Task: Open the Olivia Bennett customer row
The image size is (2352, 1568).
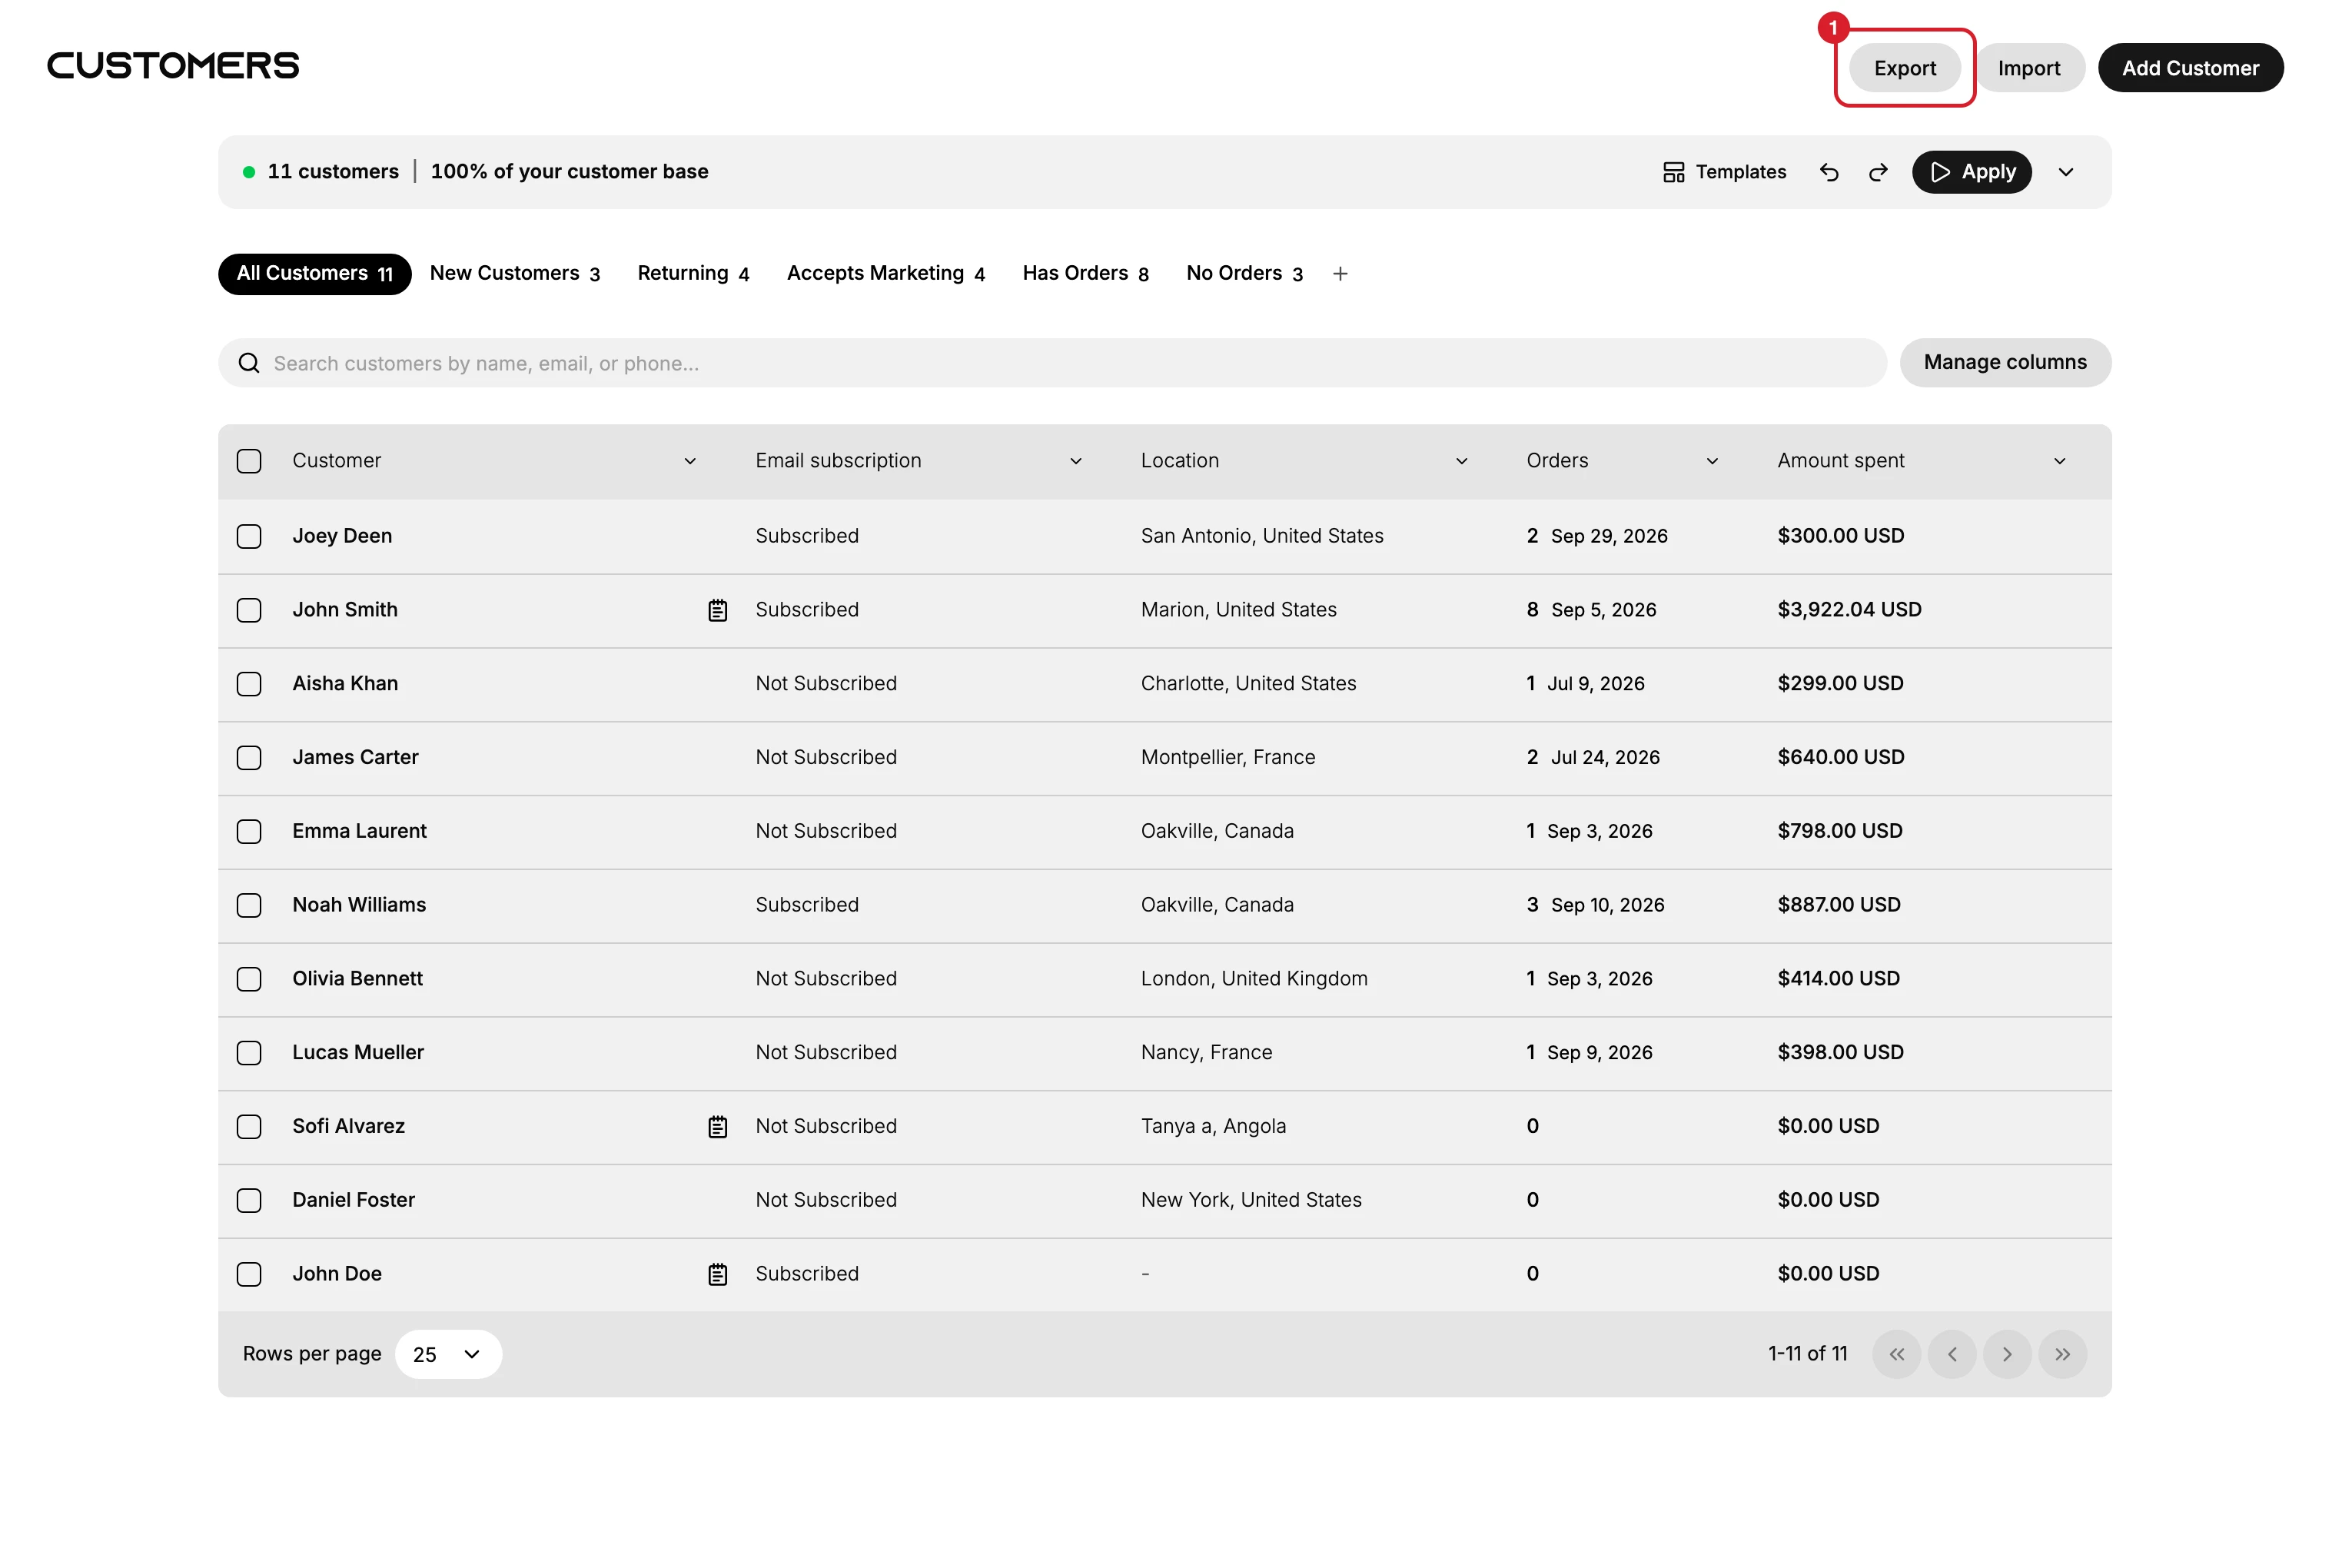Action: click(x=1165, y=979)
